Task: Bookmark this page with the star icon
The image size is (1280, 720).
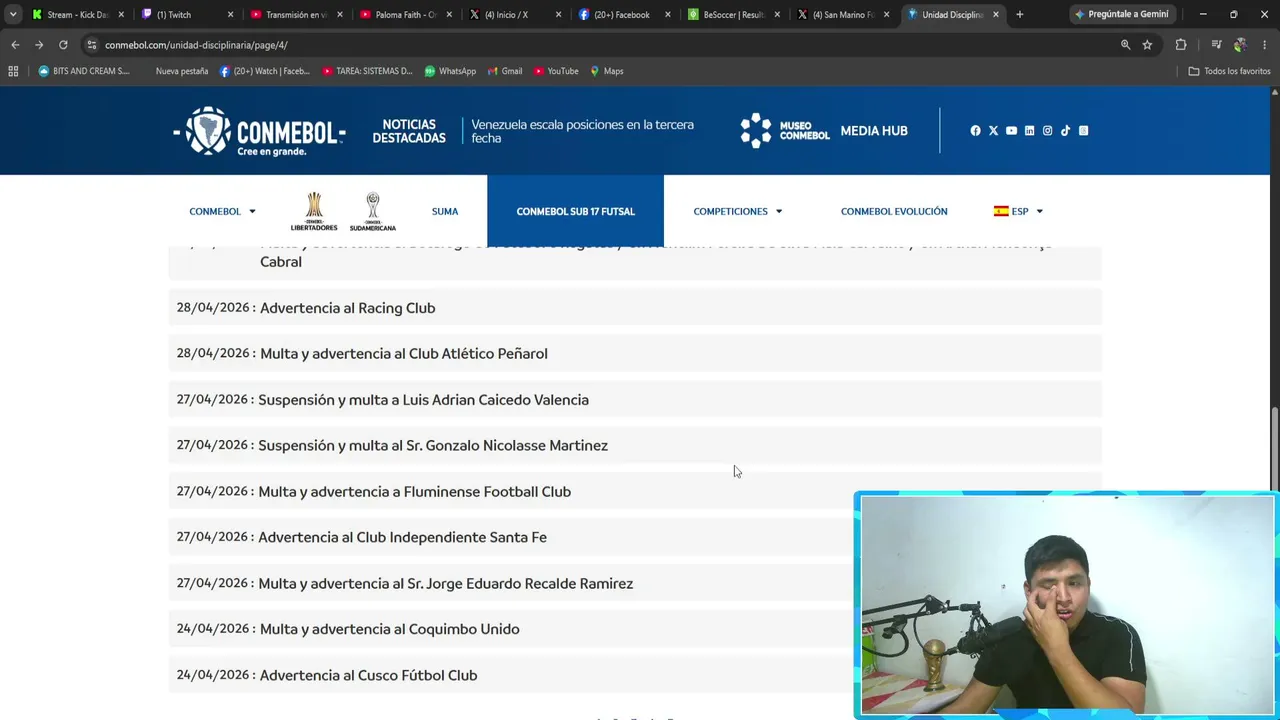Action: point(1147,45)
